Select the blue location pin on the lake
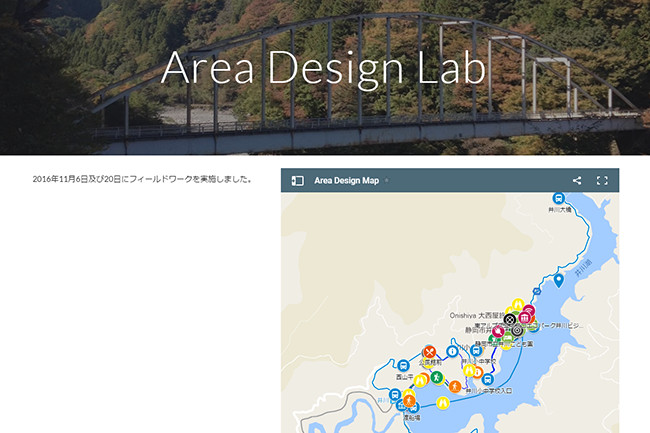Viewport: 650px width, 433px height. [559, 280]
